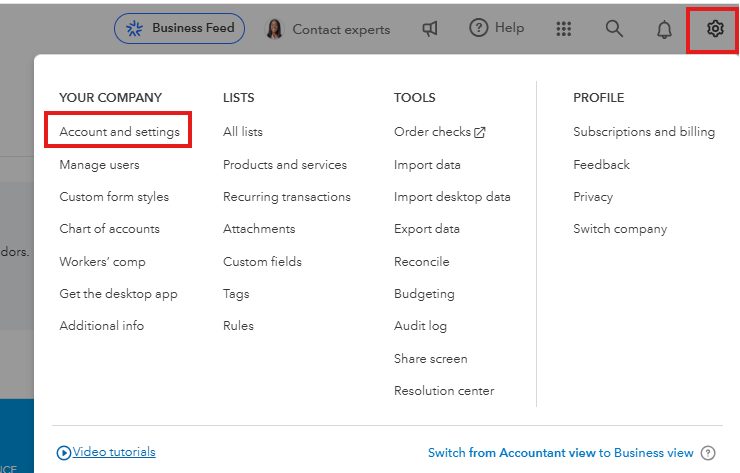This screenshot has height=473, width=740.
Task: Click the search magnifier icon
Action: click(614, 29)
